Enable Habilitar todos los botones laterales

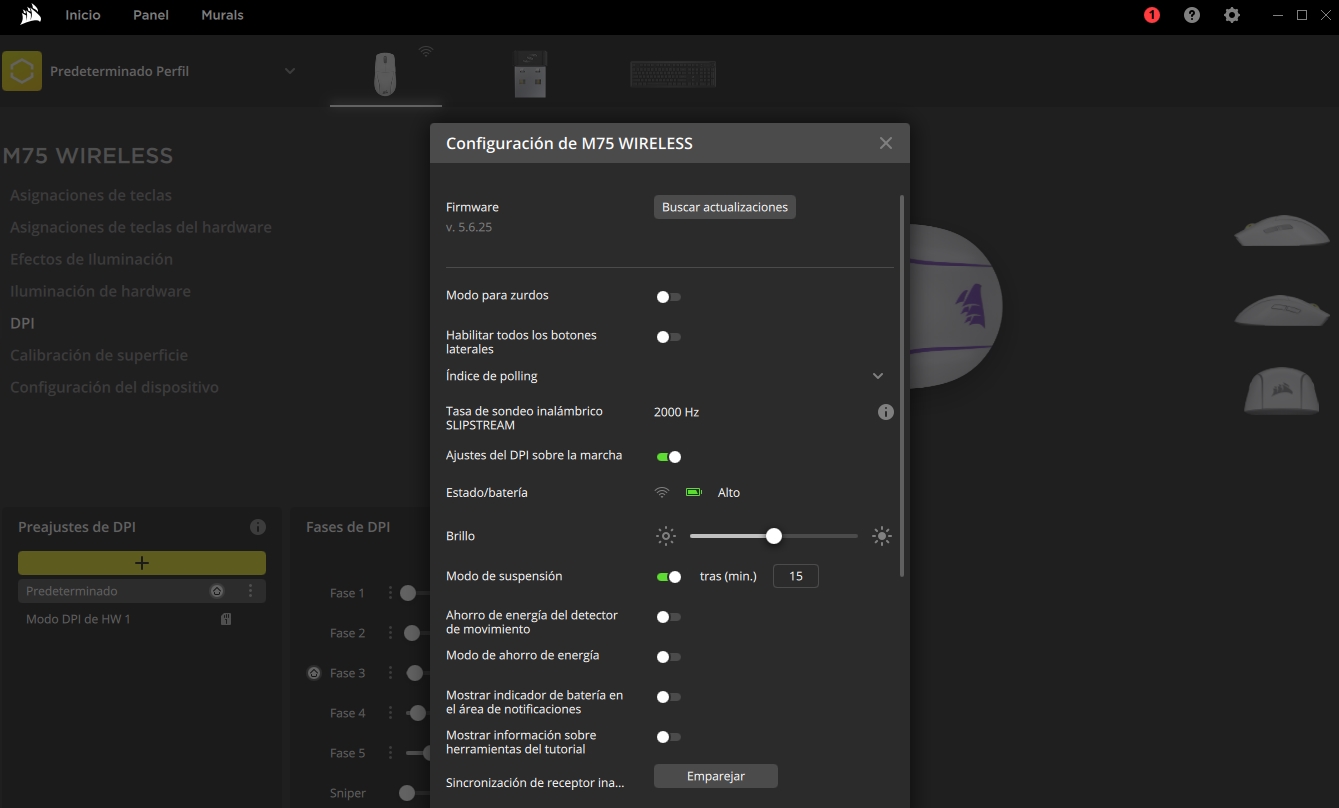tap(668, 337)
